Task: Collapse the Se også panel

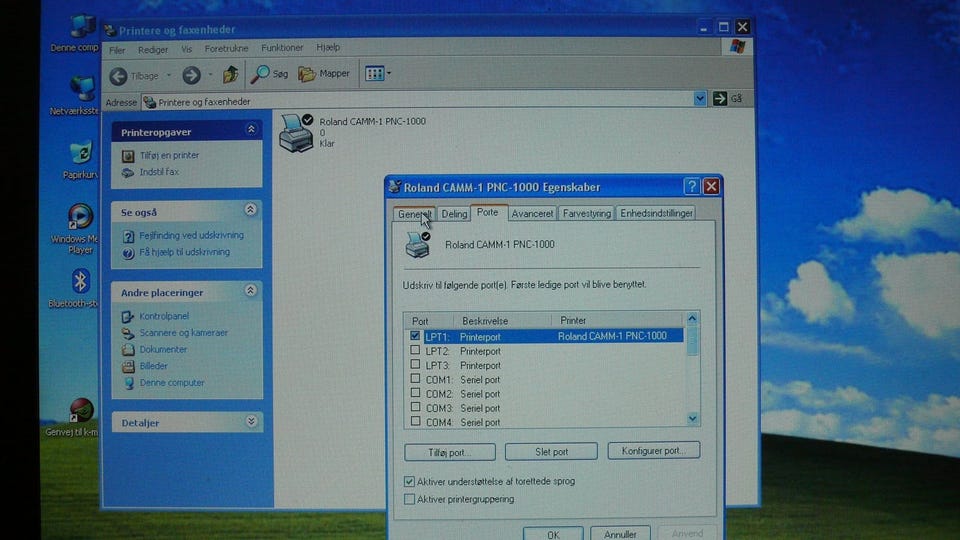Action: coord(250,210)
